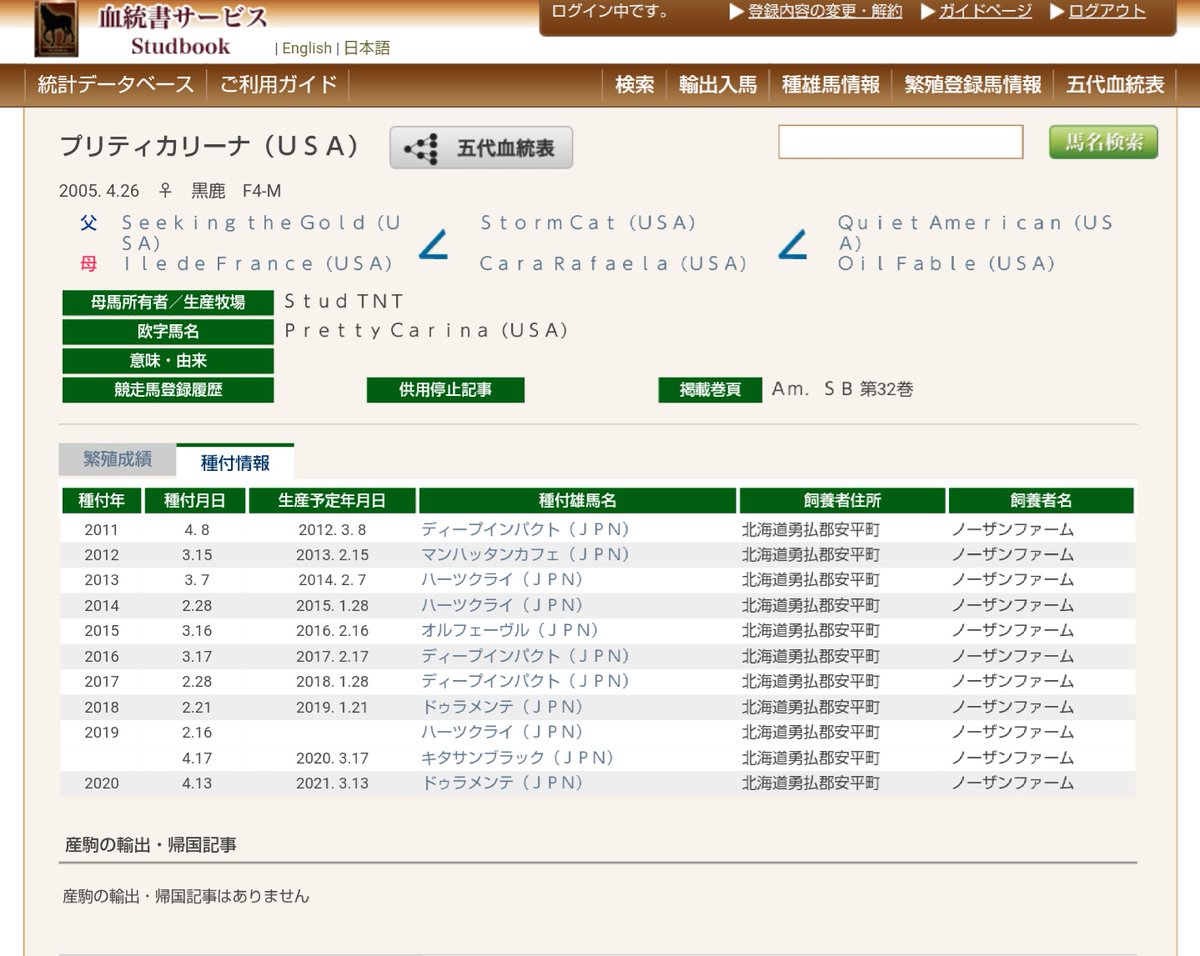Open the ガイドページ link
The image size is (1200, 956).
[x=985, y=11]
